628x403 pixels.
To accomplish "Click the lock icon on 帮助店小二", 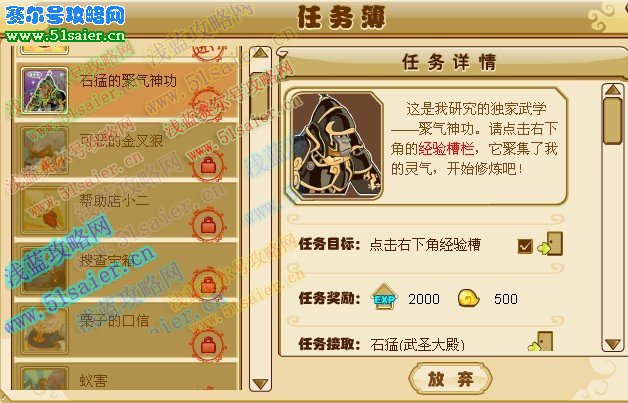I will 208,225.
